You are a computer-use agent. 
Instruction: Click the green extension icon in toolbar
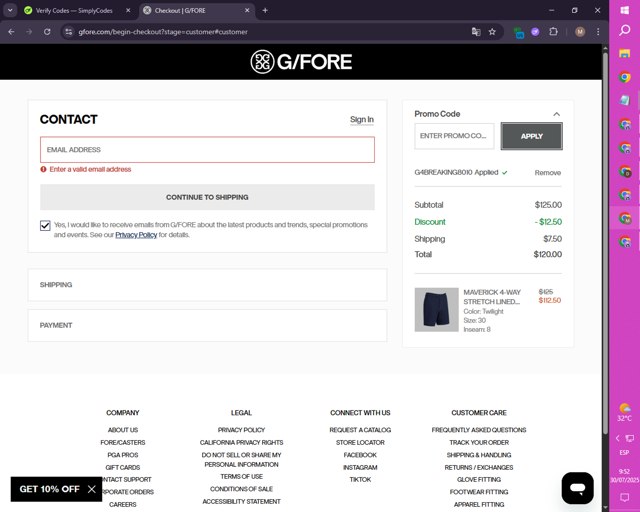tap(519, 32)
